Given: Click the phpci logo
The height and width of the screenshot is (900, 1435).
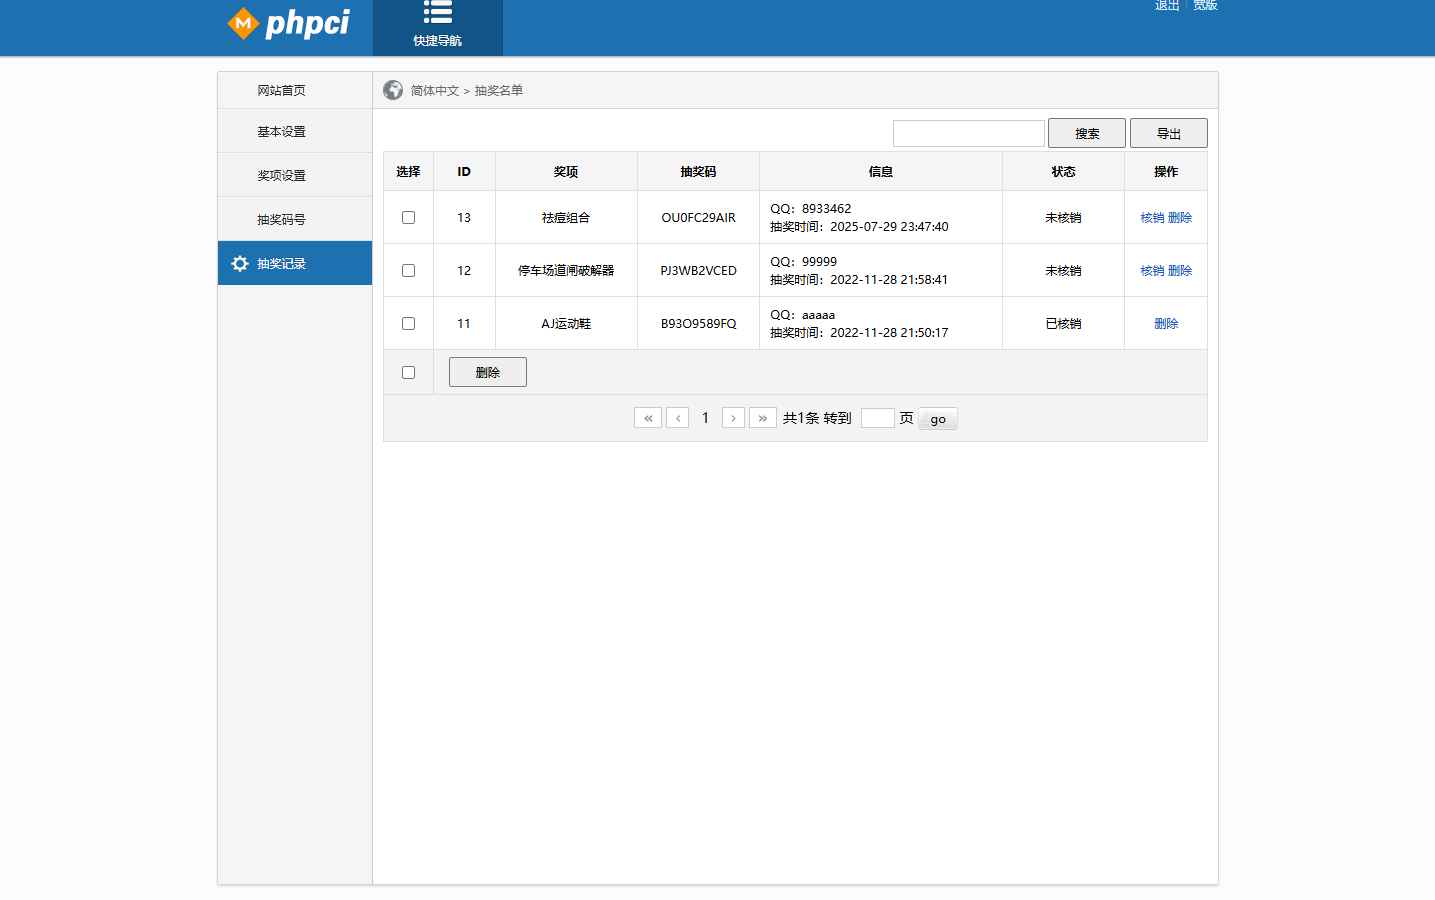Looking at the screenshot, I should click(289, 24).
